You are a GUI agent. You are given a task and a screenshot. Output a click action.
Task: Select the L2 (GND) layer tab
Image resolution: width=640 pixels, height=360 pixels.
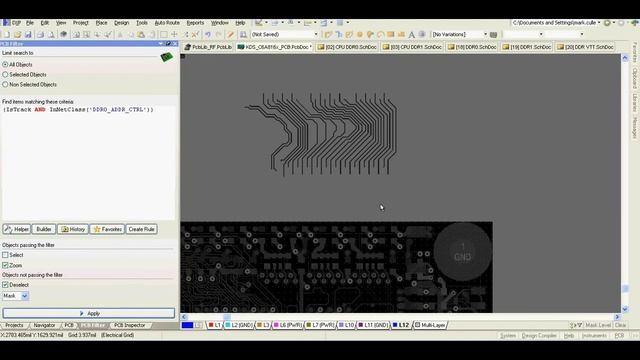[239, 325]
